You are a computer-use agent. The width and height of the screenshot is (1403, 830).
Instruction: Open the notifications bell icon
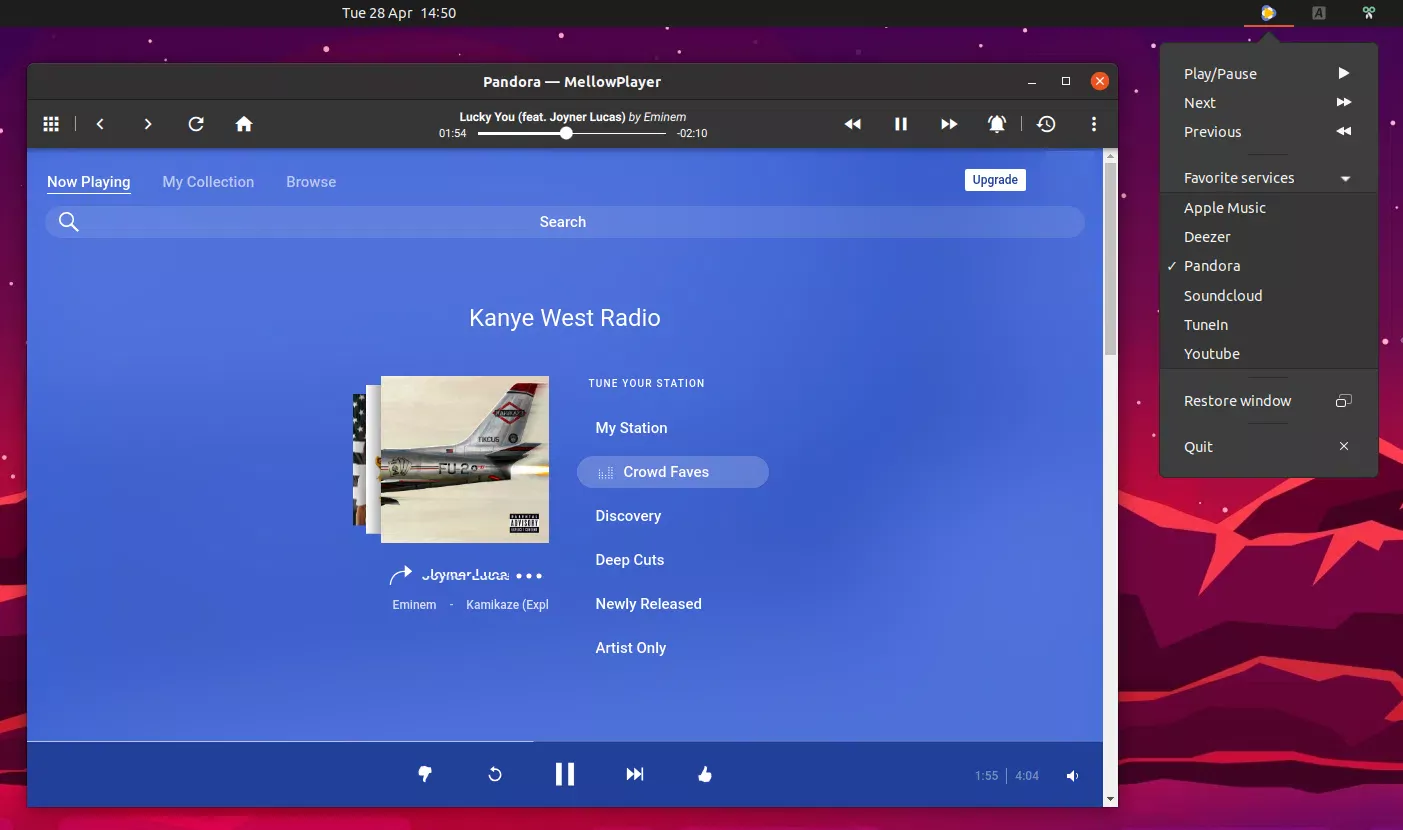(996, 123)
